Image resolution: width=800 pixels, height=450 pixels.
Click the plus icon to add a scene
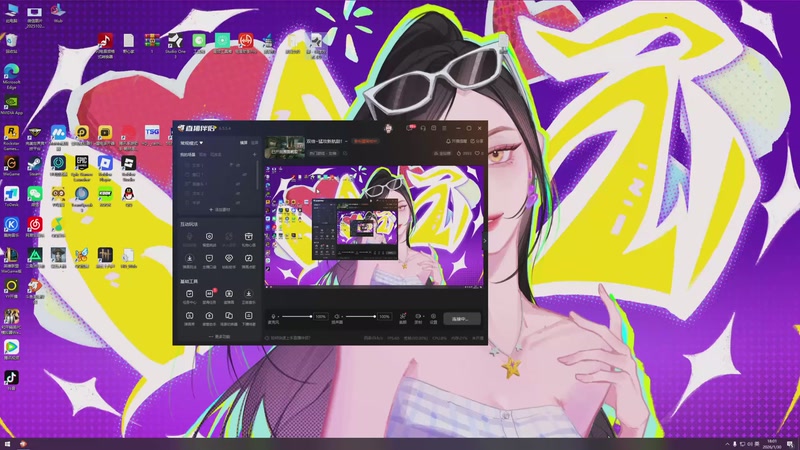(x=254, y=154)
